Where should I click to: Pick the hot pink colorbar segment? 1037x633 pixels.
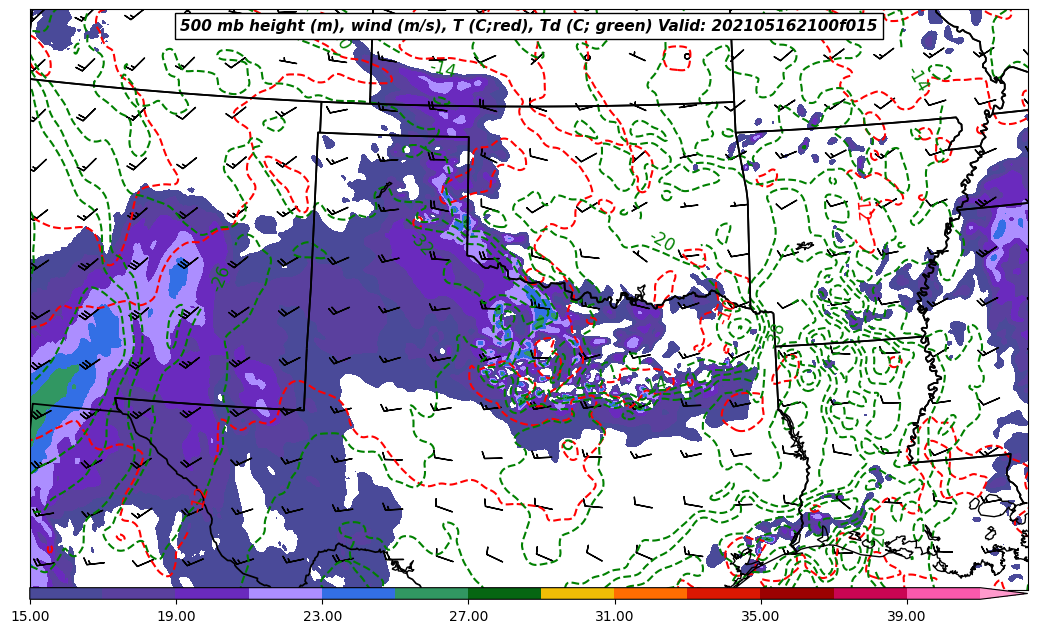tap(942, 593)
